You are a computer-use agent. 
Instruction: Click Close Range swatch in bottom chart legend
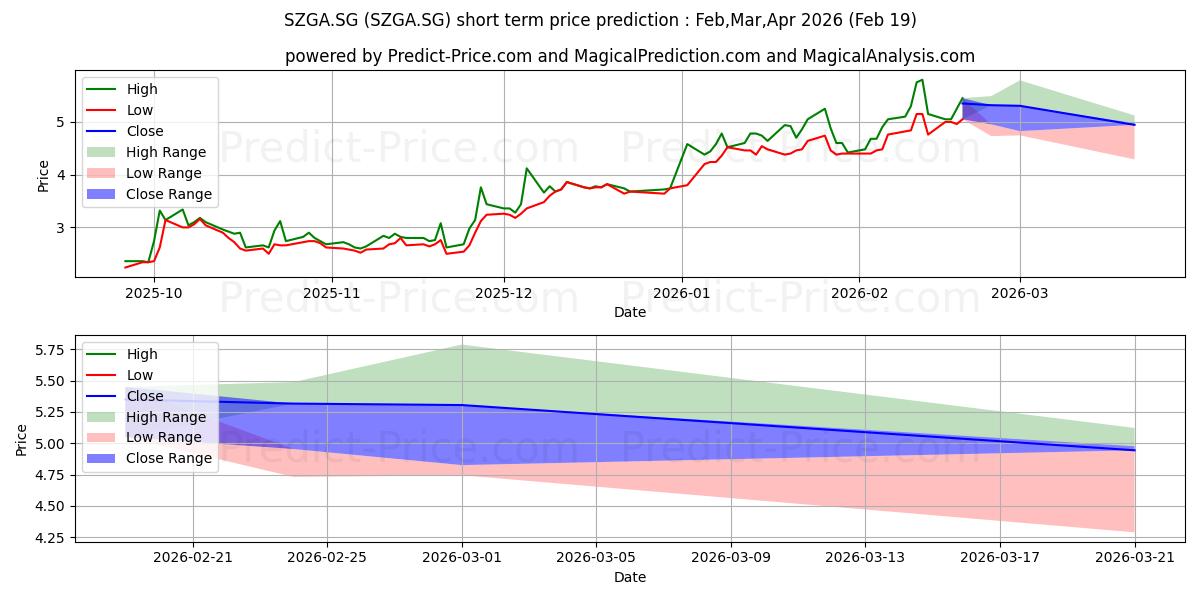(104, 459)
